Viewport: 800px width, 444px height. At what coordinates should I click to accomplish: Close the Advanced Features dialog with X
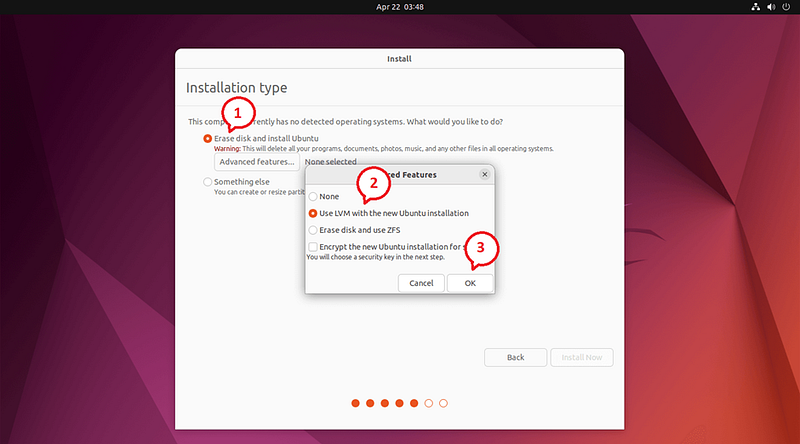coord(485,175)
